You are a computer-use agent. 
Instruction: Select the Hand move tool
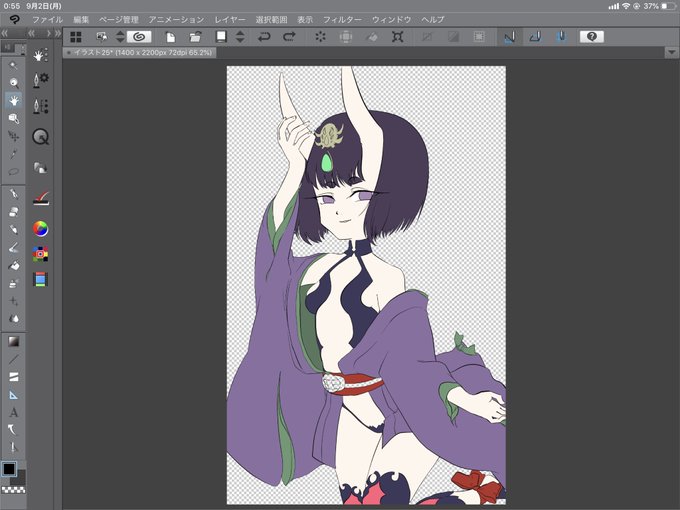pos(13,100)
